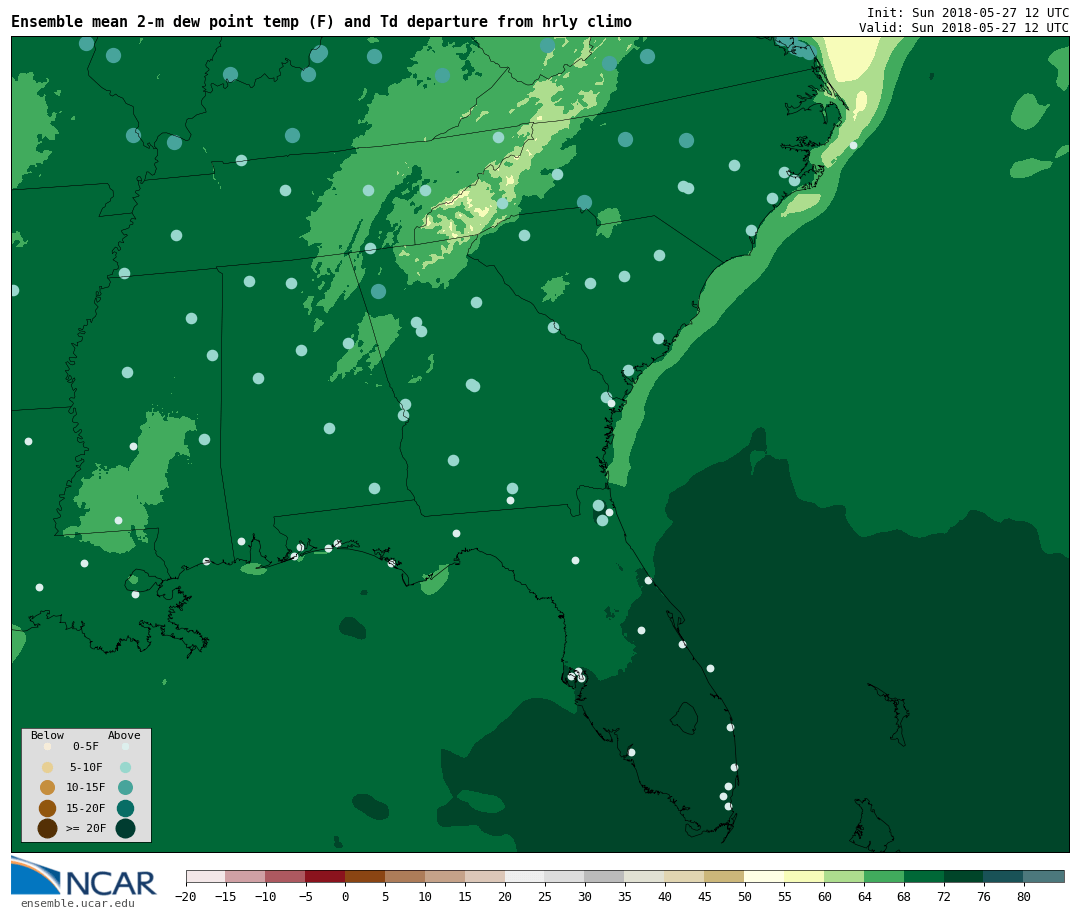Pick the colorbar swatch between -15 and -10

pos(245,876)
